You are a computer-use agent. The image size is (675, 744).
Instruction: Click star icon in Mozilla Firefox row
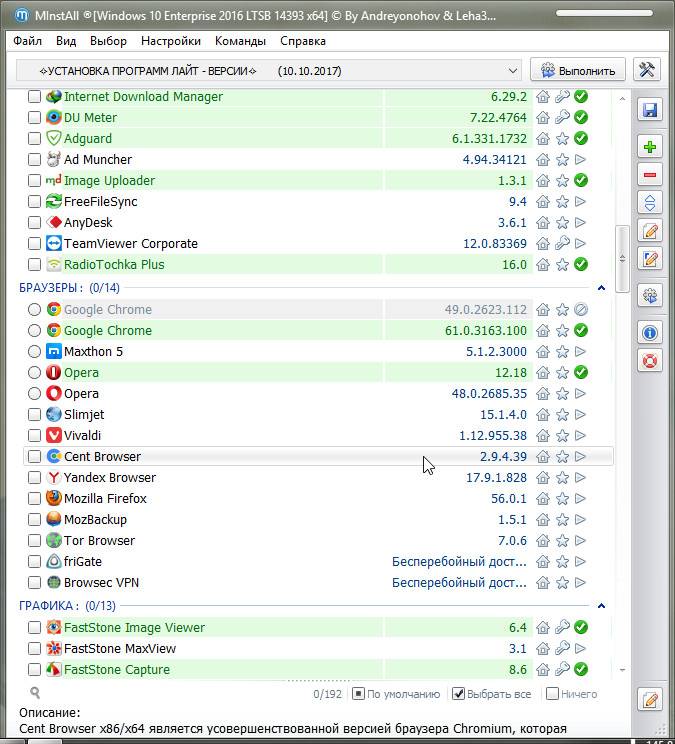pos(562,499)
